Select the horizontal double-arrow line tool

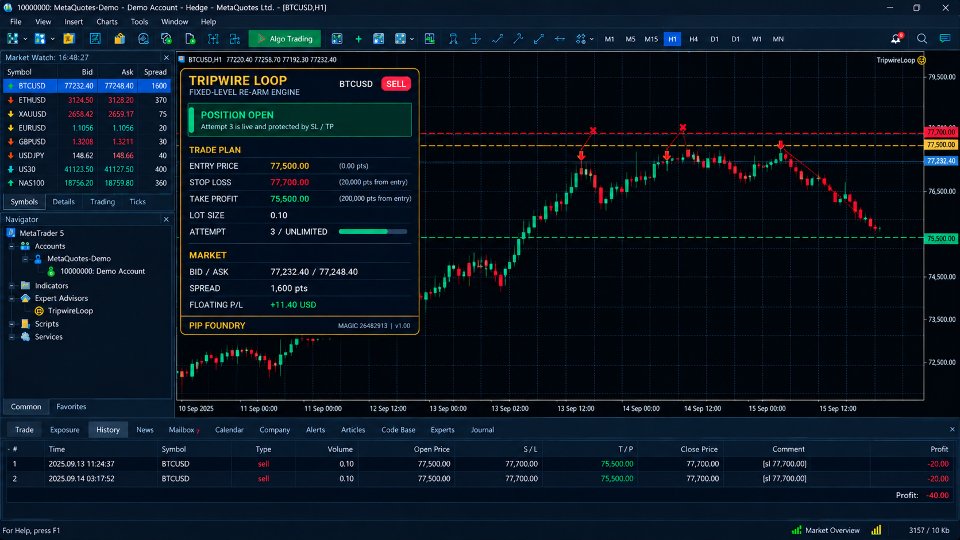[560, 39]
